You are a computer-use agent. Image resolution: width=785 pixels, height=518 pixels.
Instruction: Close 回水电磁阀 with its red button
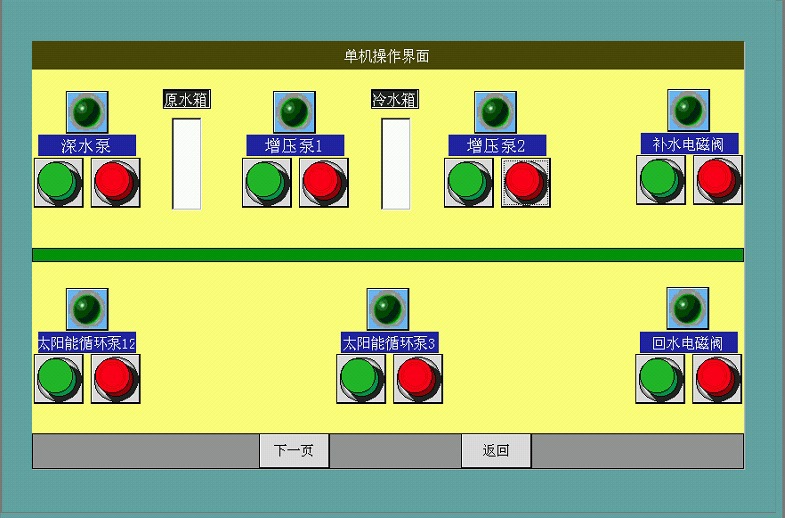point(717,379)
